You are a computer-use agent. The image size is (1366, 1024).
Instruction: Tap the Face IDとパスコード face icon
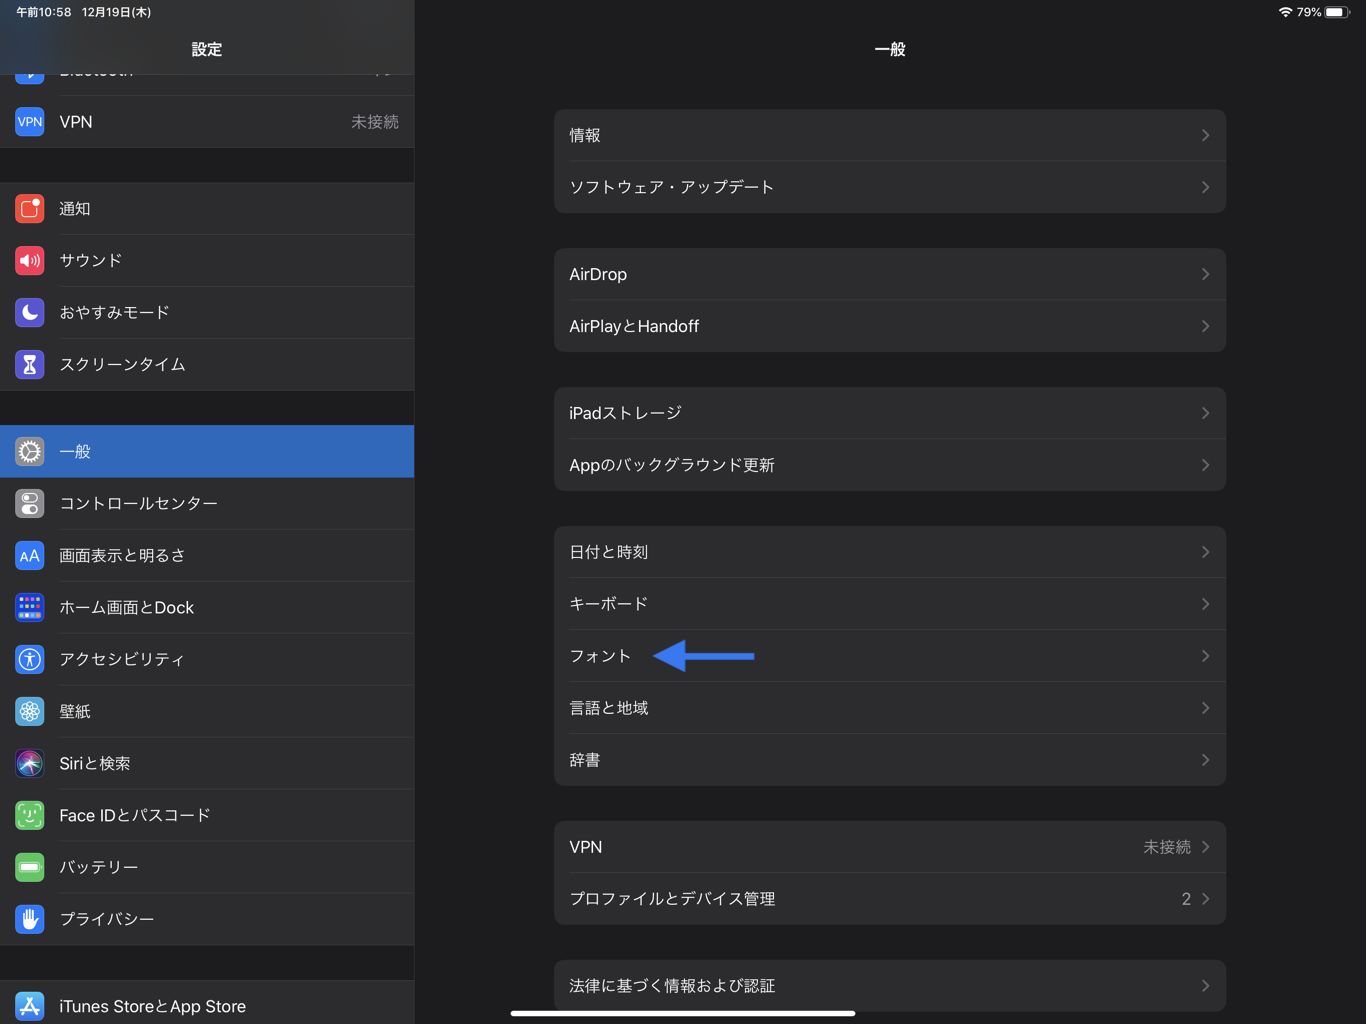30,815
